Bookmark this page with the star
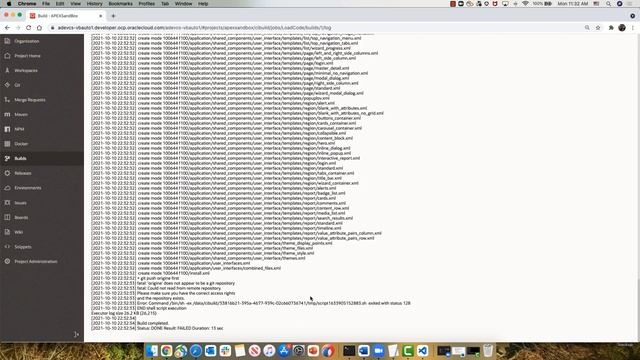This screenshot has height=360, width=640. click(598, 28)
